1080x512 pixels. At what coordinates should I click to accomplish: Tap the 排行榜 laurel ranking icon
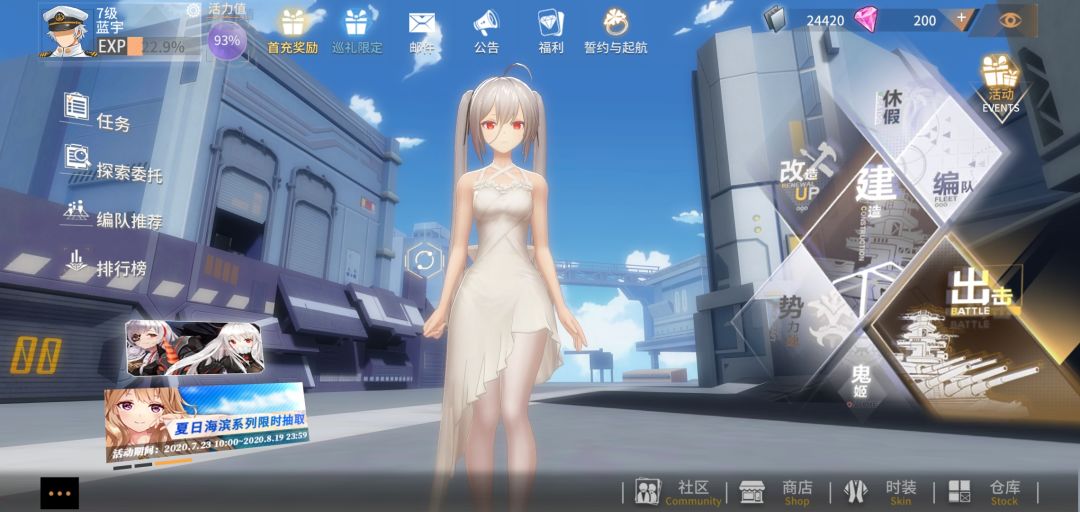click(x=76, y=260)
